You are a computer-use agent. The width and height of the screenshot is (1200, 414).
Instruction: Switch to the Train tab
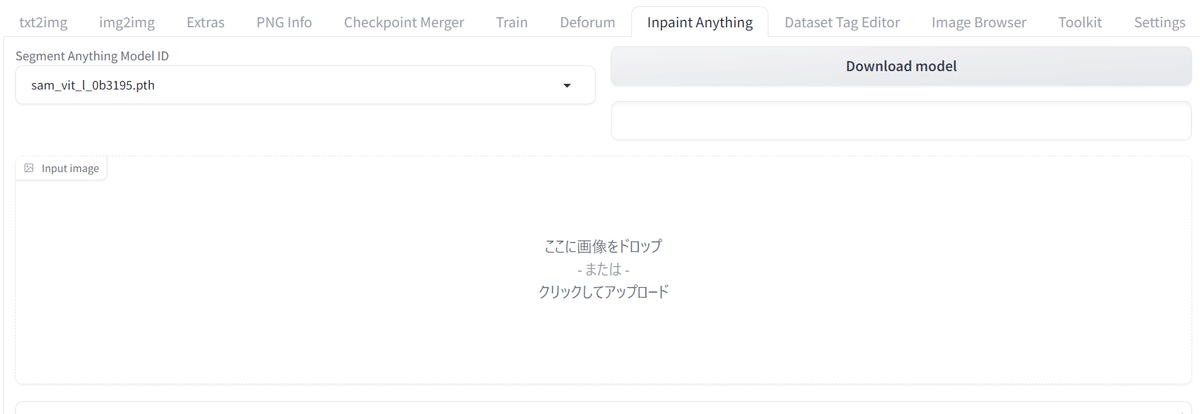pos(512,22)
